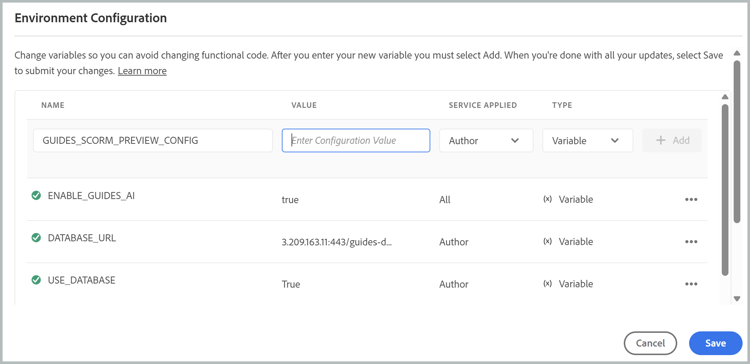Select the USE_DATABASE variable name

[81, 280]
